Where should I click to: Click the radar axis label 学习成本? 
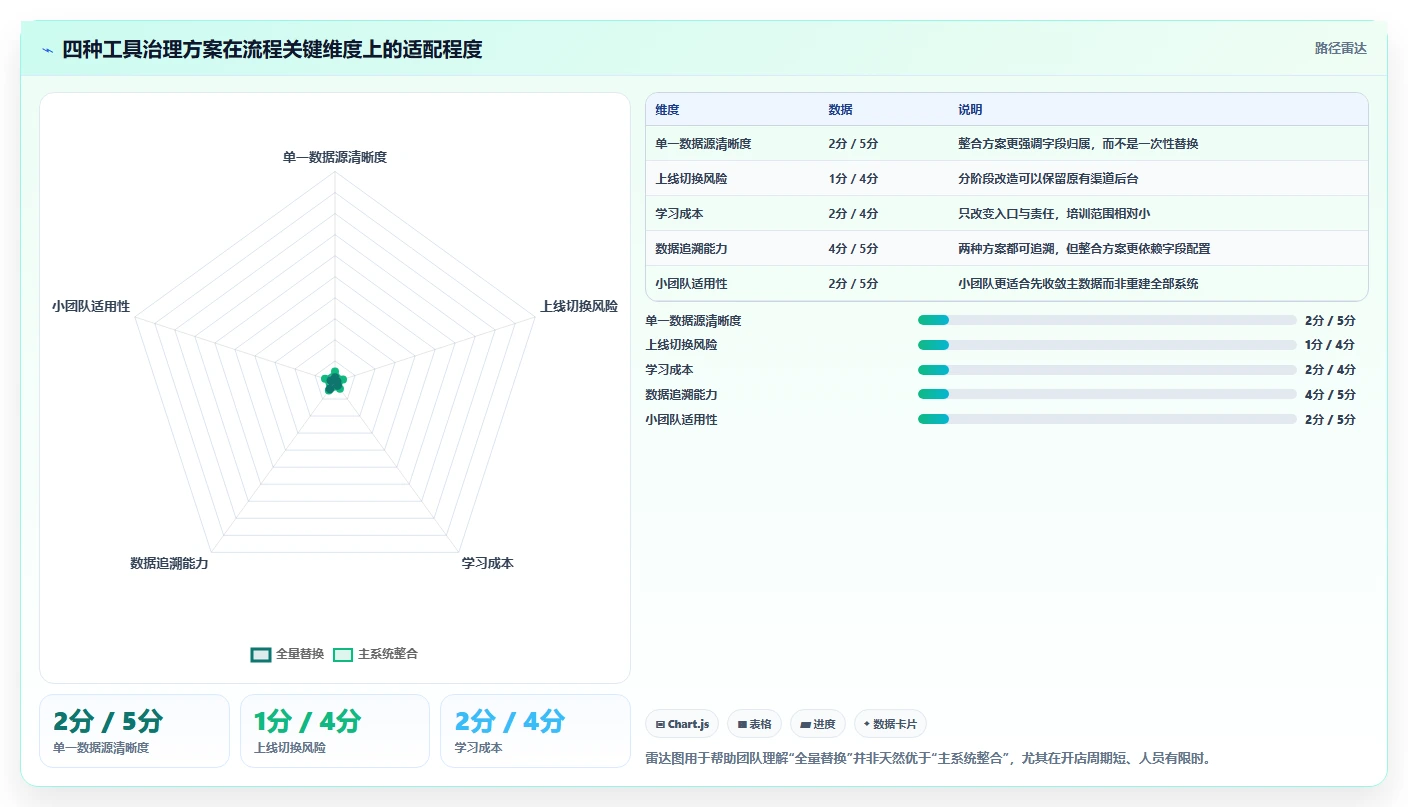point(487,563)
